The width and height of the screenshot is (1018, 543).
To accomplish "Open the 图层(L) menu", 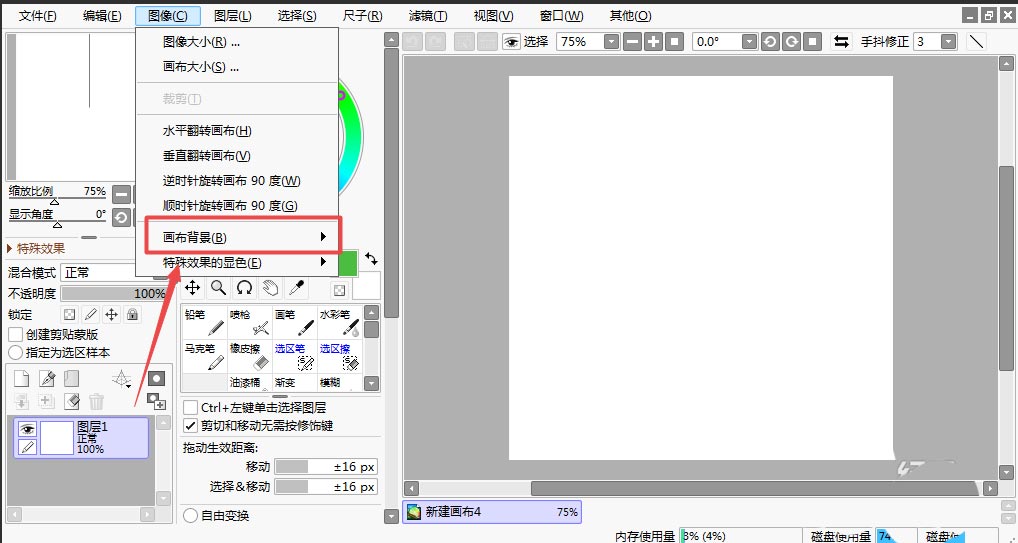I will coord(232,16).
